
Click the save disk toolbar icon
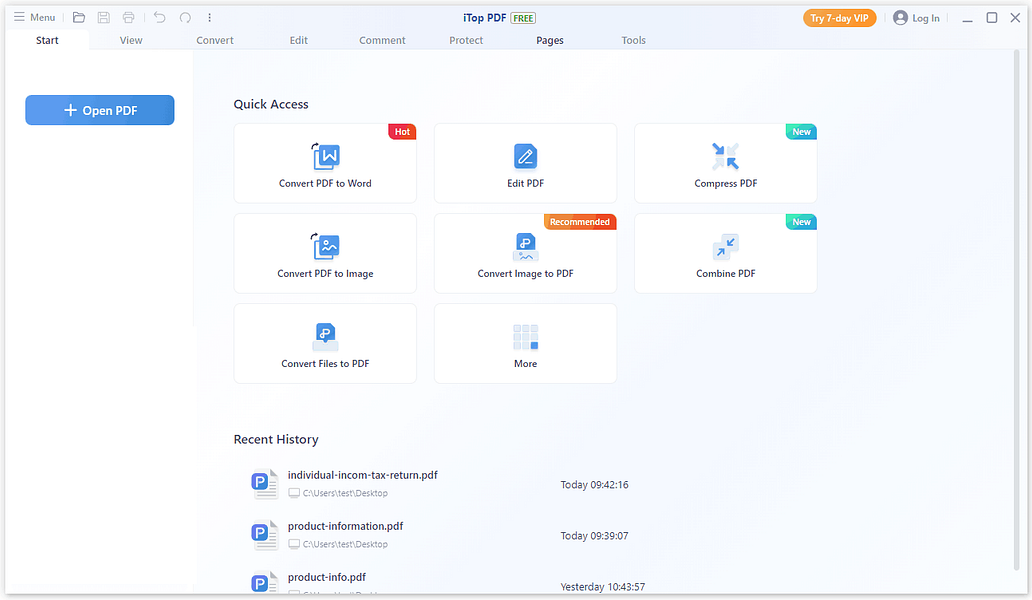(x=103, y=17)
